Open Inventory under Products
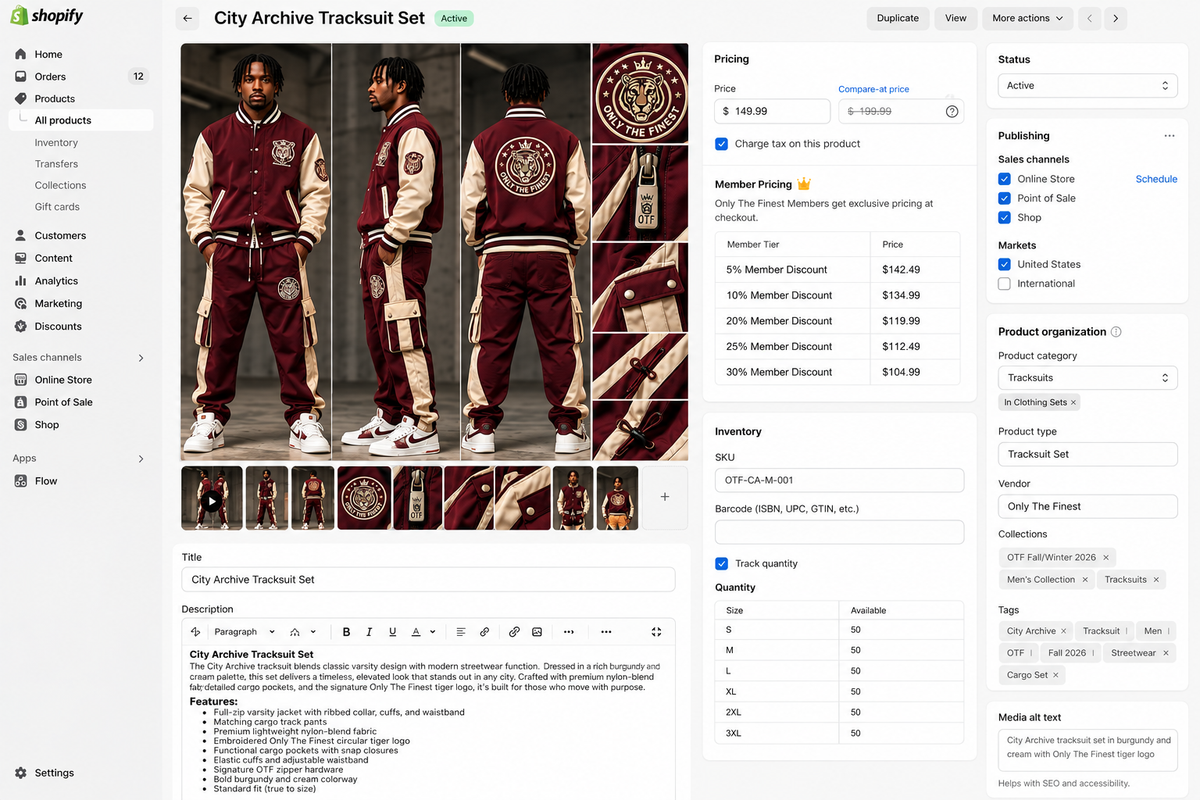1200x800 pixels. click(56, 142)
